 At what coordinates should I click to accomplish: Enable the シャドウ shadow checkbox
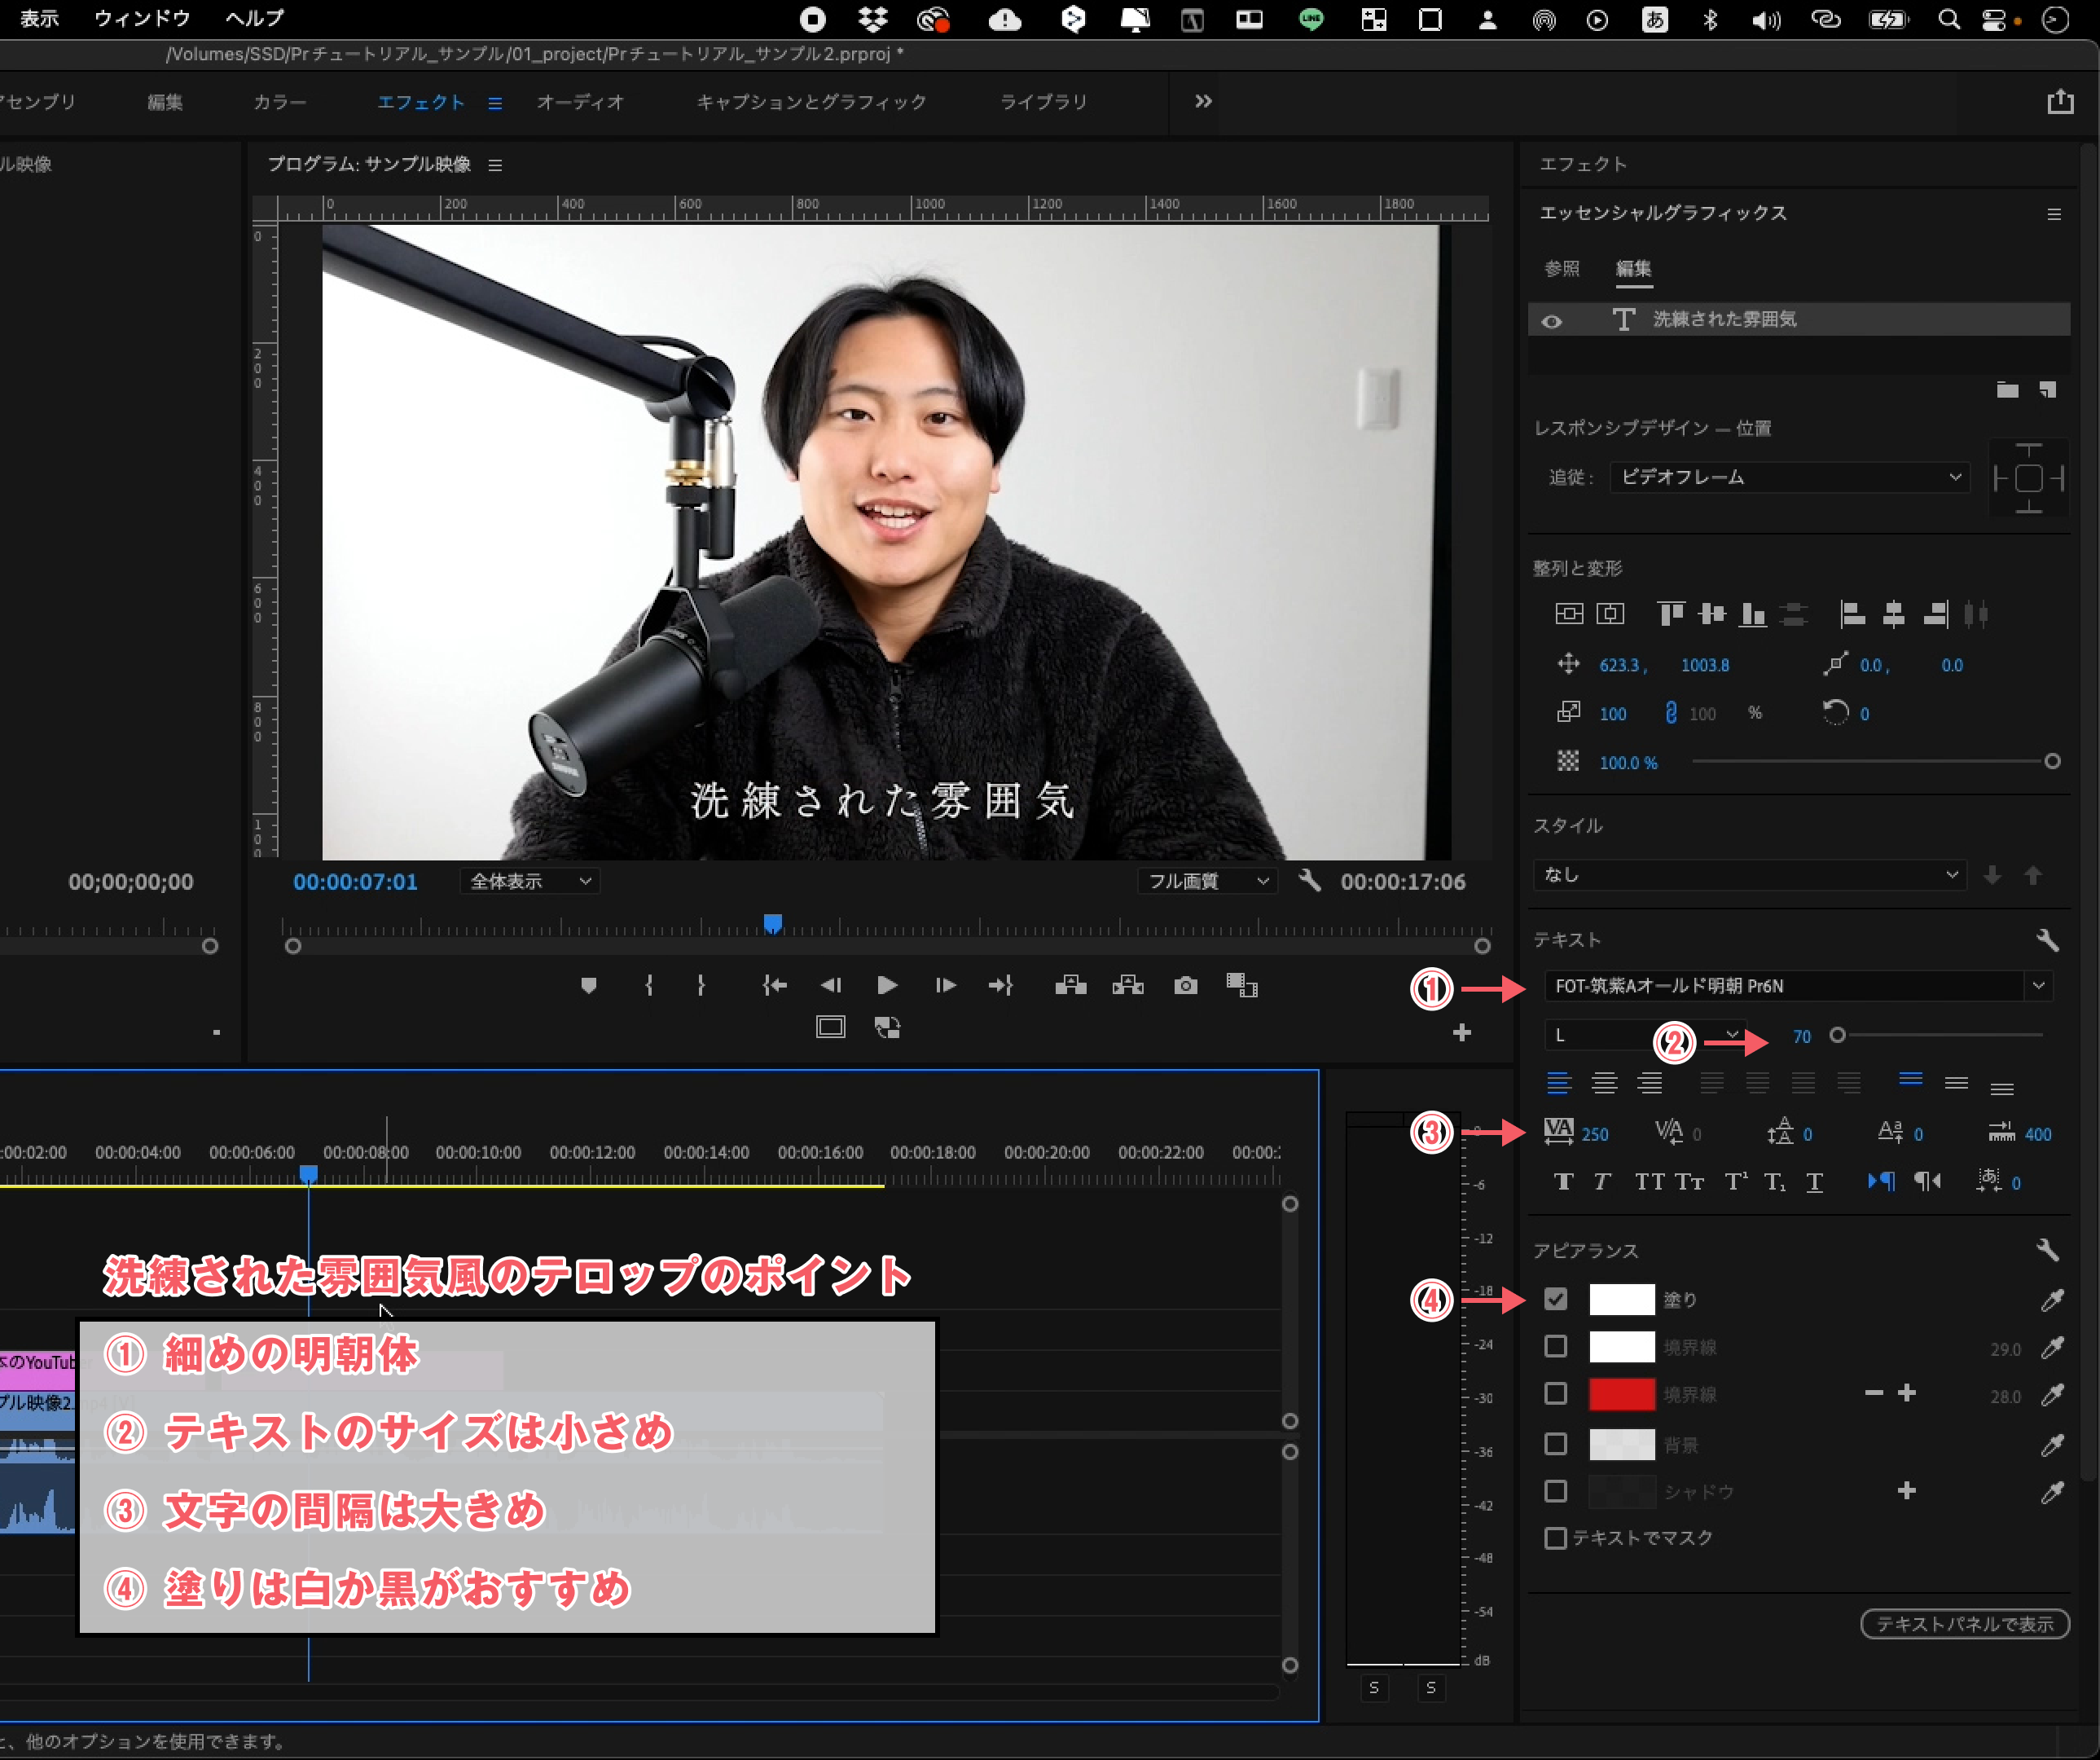click(1555, 1491)
